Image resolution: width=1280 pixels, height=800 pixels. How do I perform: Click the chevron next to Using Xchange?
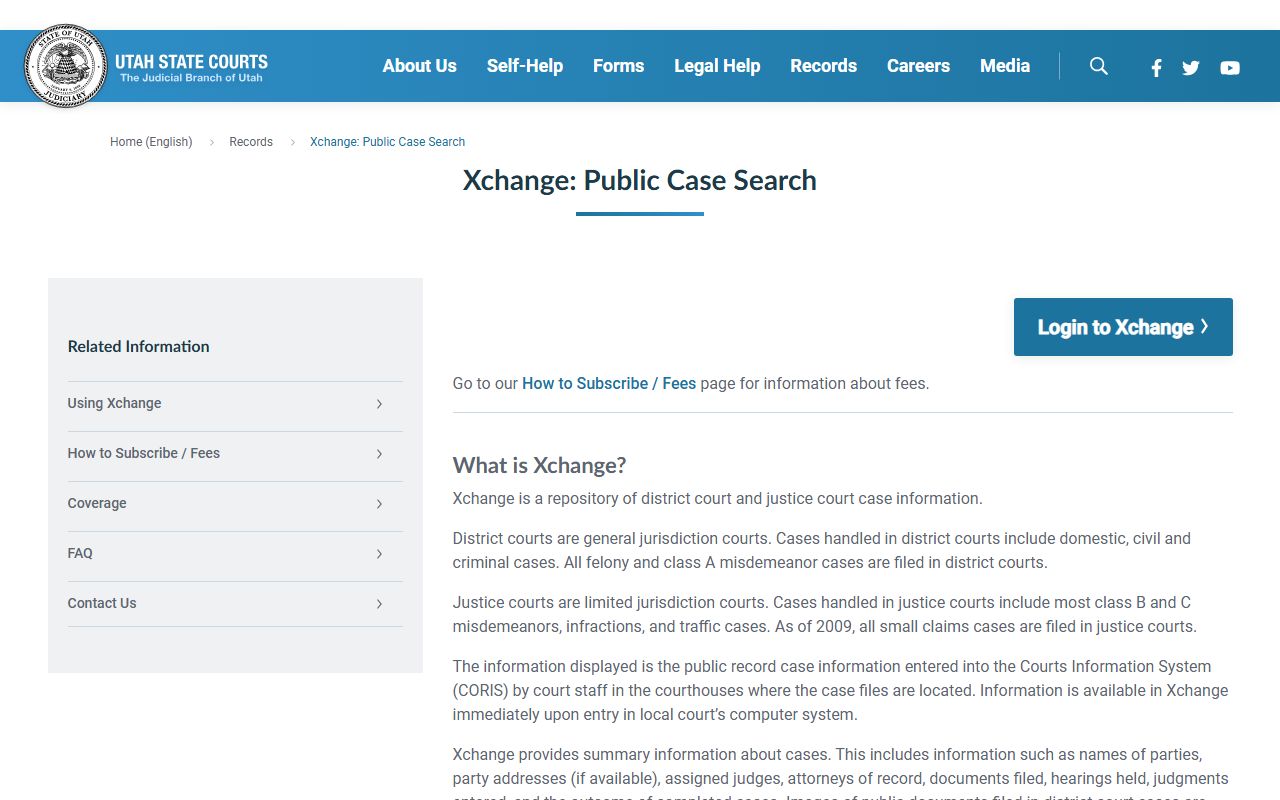[x=379, y=404]
